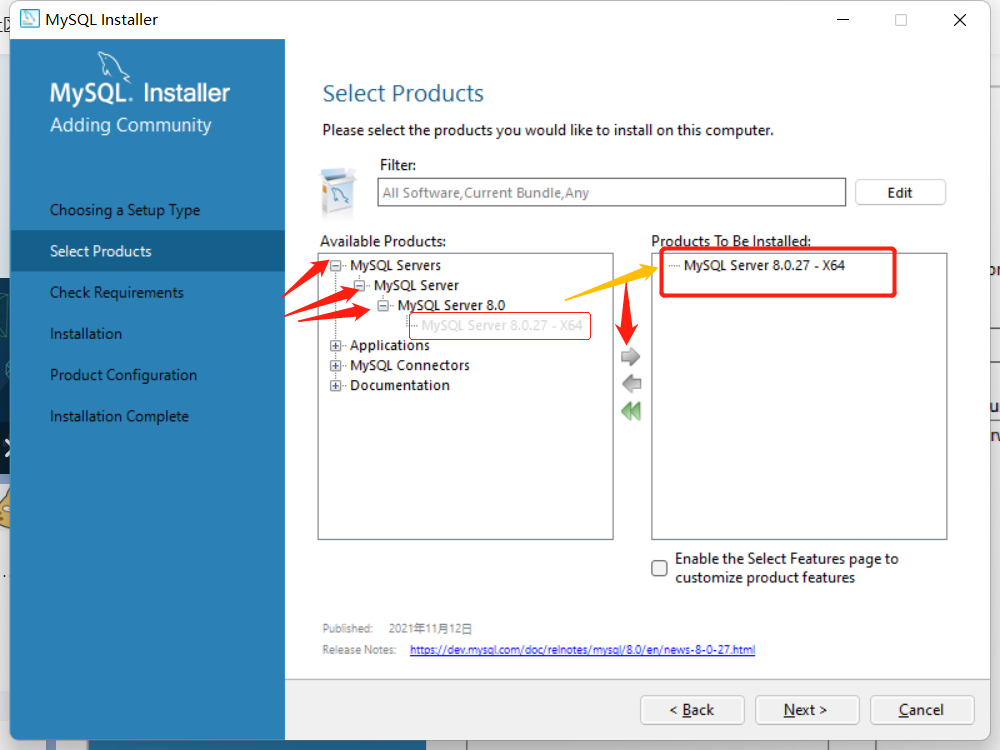Select the Applications tree label
This screenshot has width=1000, height=750.
point(390,346)
